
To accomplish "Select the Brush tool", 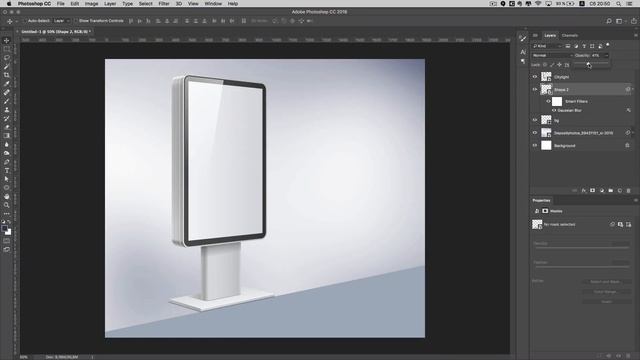I will coord(7,101).
